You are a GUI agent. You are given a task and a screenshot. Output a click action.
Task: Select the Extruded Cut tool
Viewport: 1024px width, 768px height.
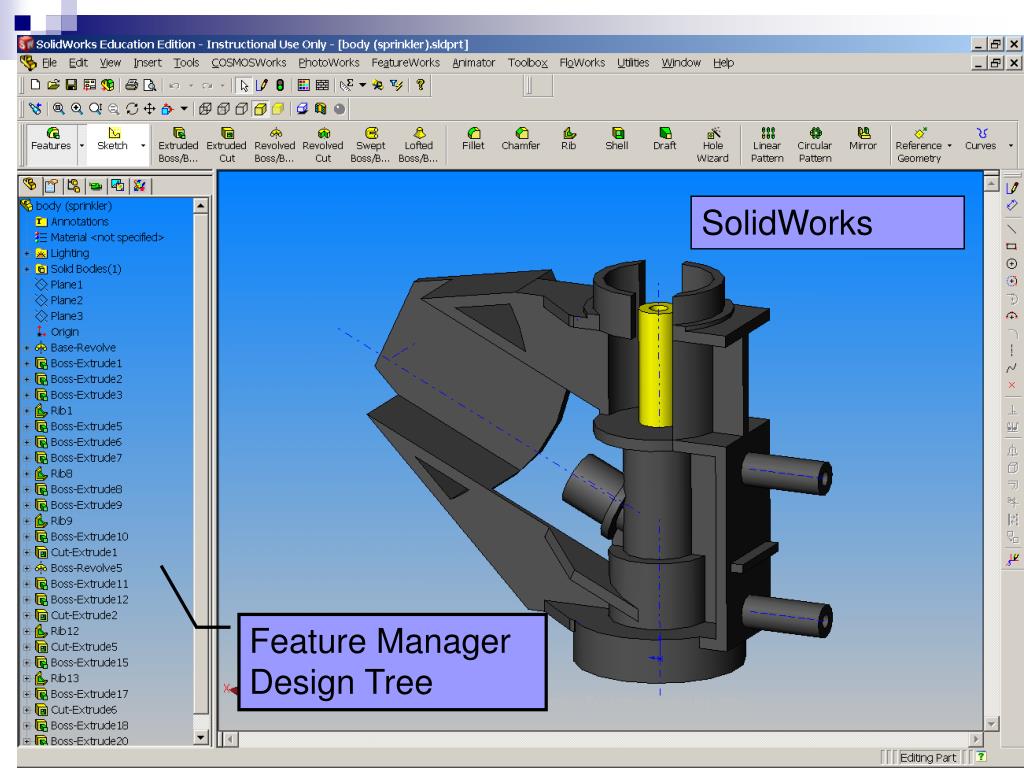click(x=227, y=145)
